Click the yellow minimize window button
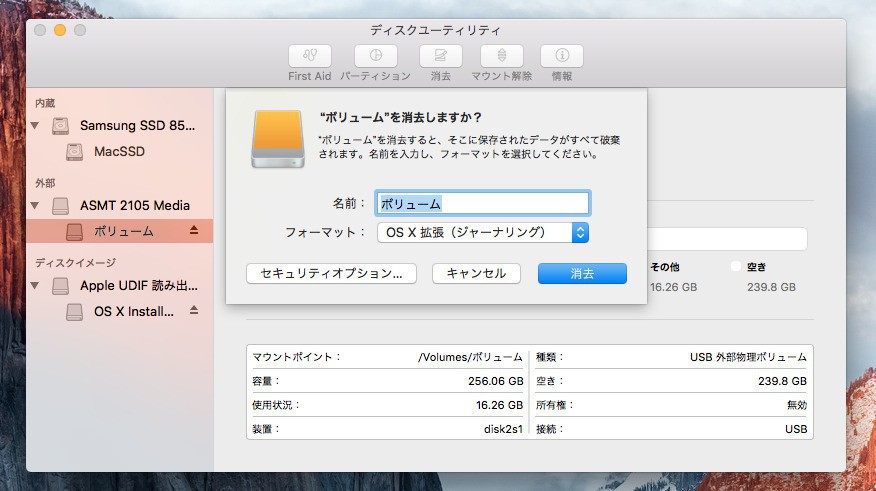 tap(60, 30)
